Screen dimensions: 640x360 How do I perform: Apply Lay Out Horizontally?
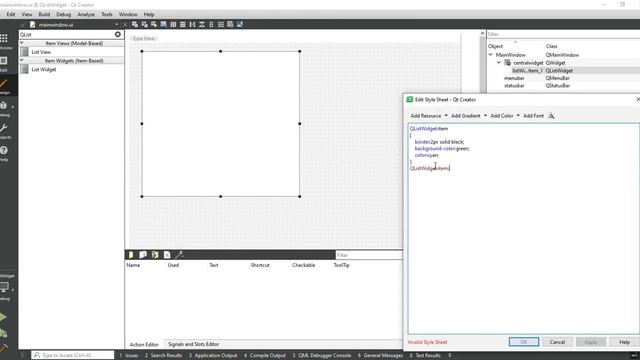coord(173,24)
